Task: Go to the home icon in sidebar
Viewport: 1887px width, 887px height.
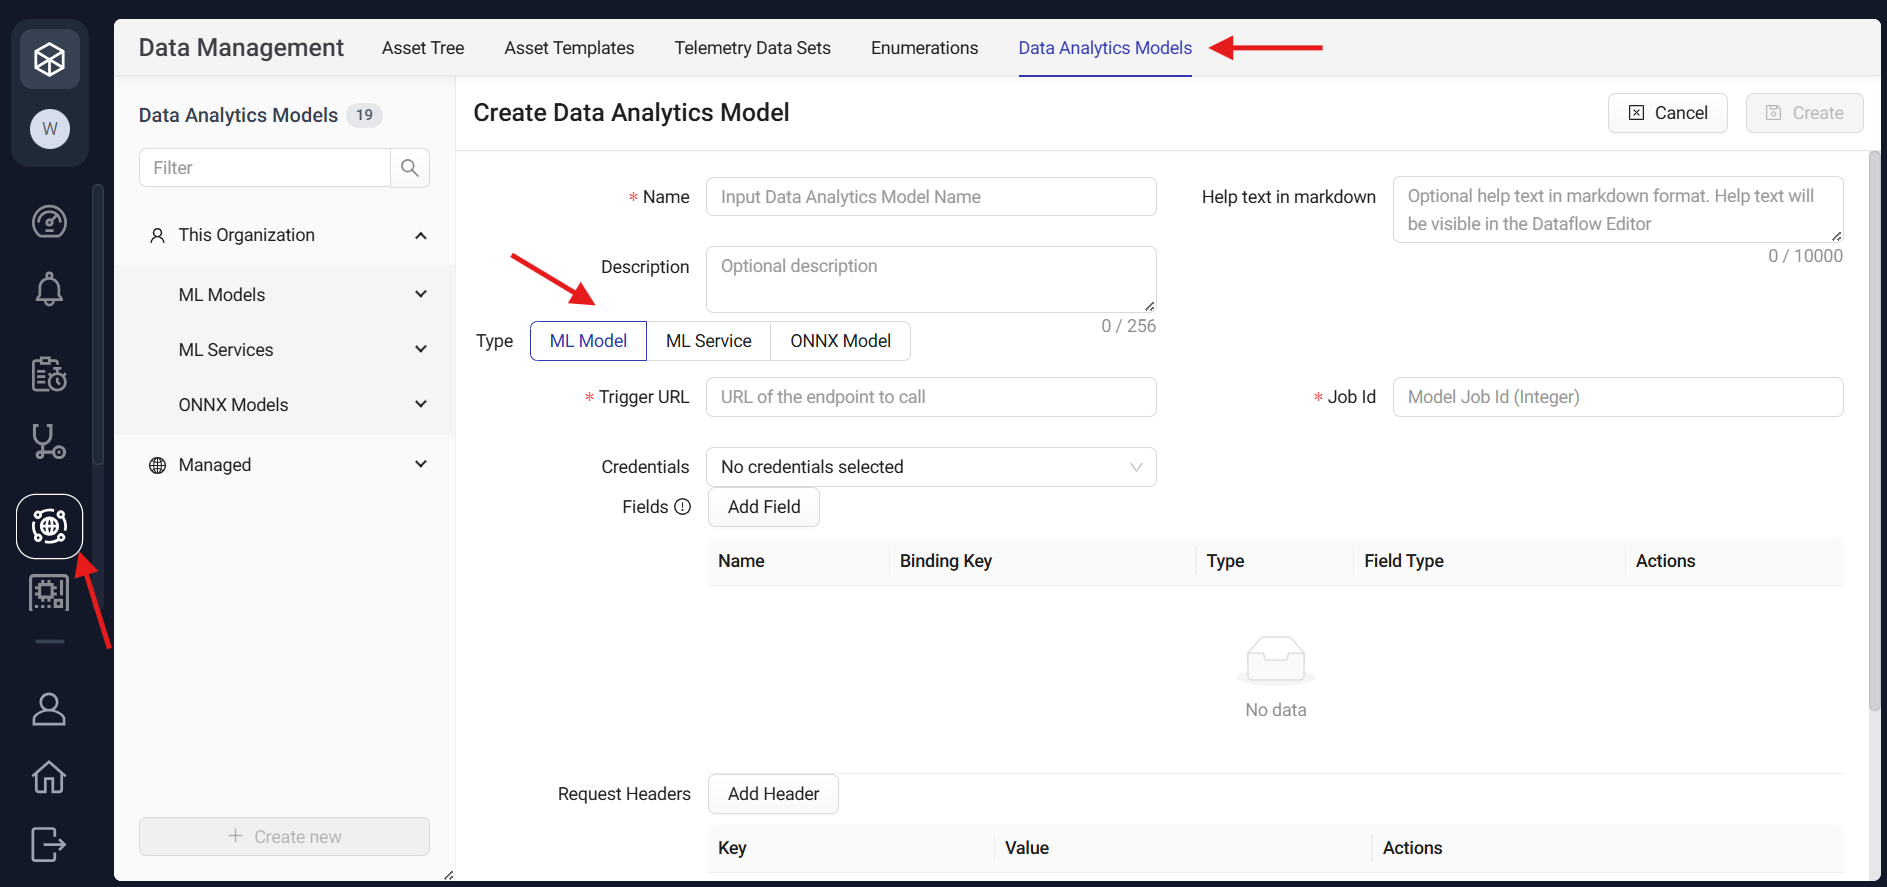Action: (49, 776)
